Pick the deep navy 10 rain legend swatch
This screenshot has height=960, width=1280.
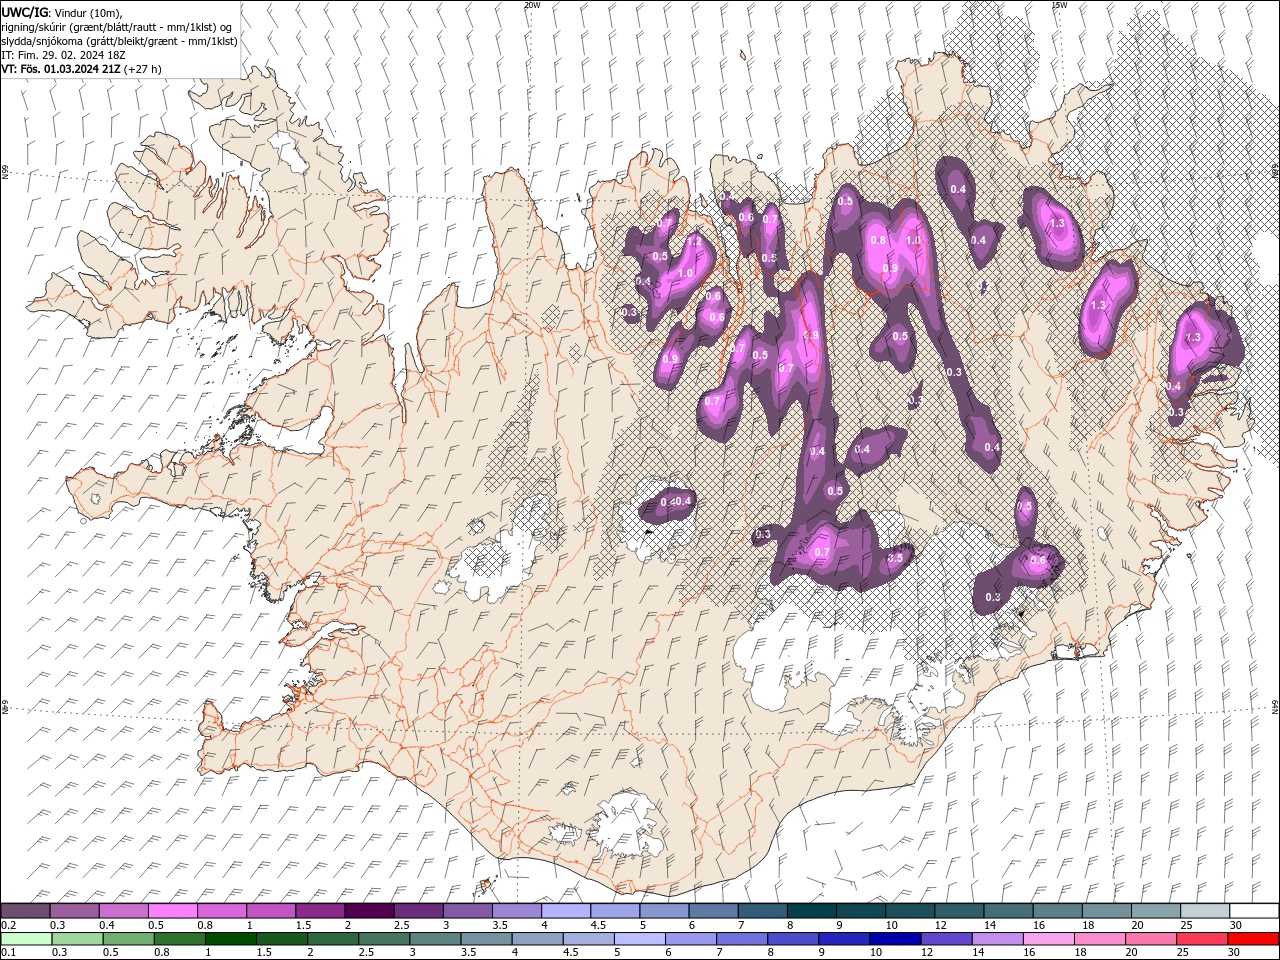coord(895,938)
